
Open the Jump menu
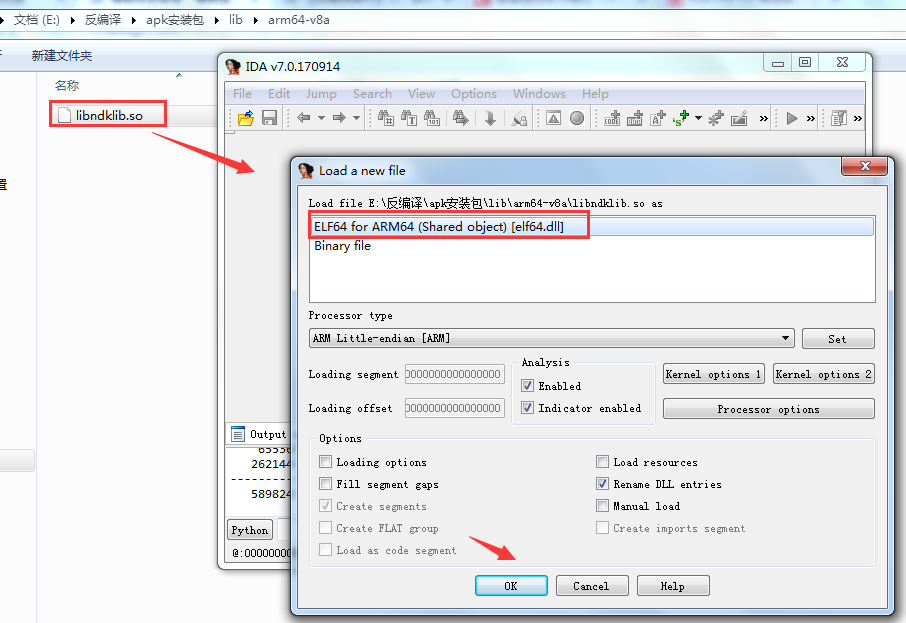321,94
